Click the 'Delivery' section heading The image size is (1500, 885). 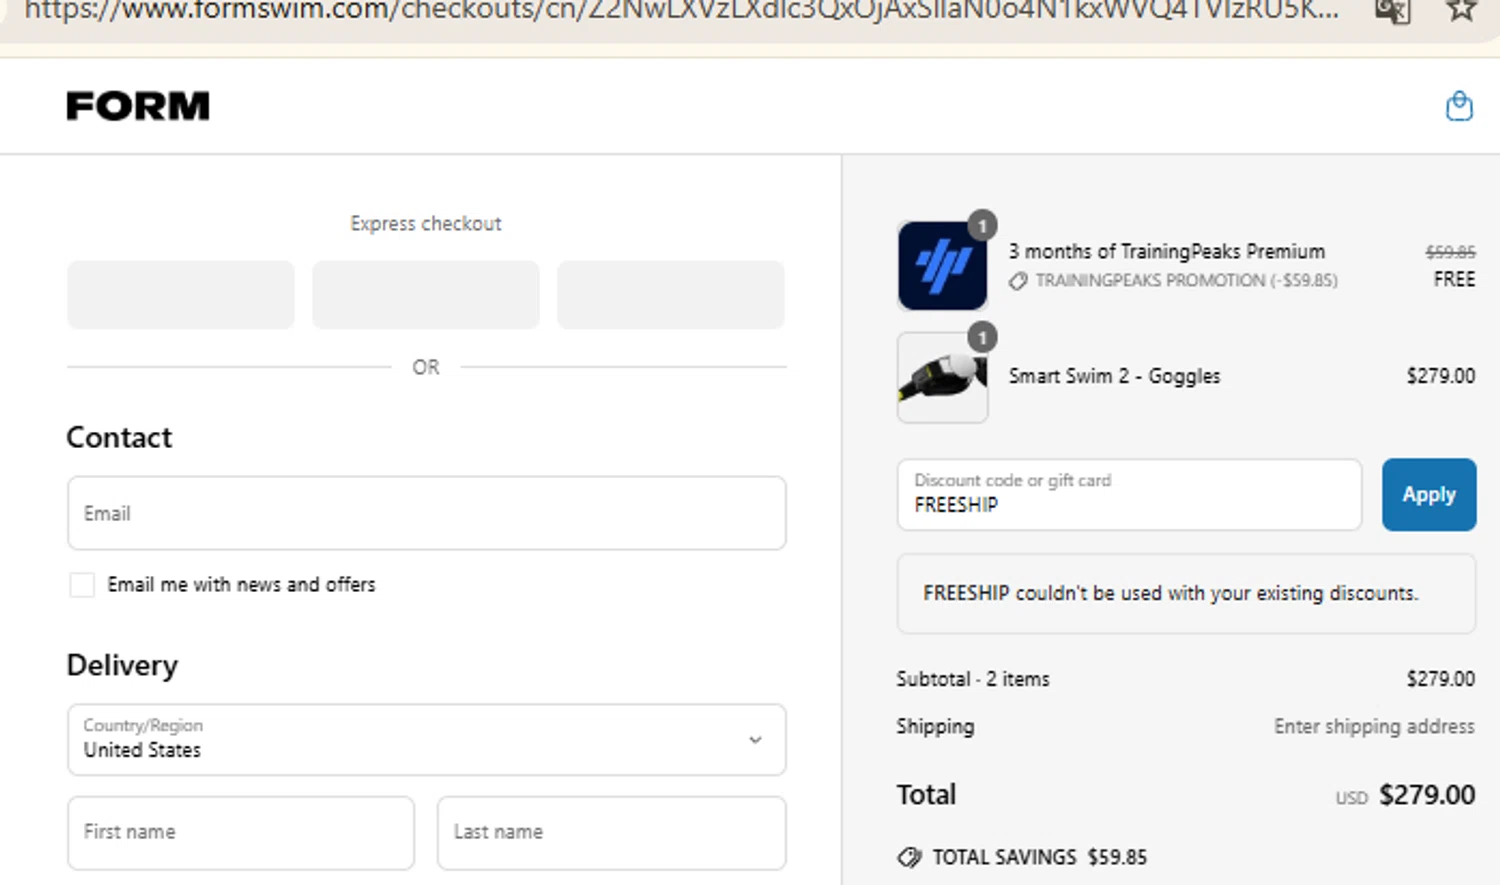point(122,665)
